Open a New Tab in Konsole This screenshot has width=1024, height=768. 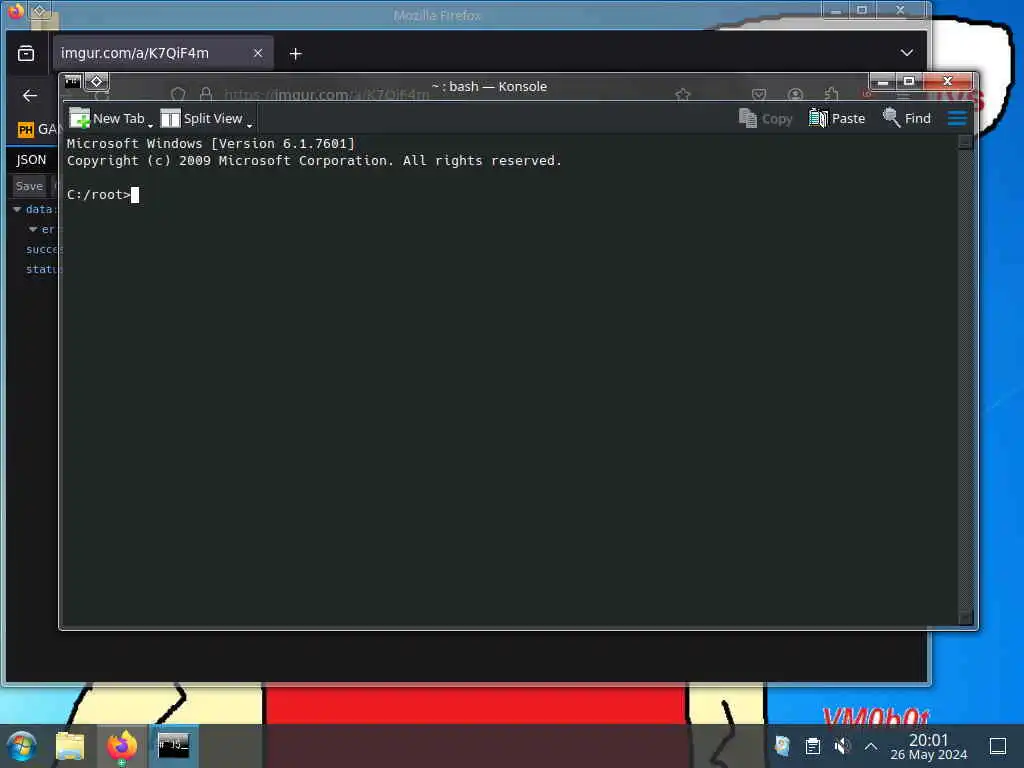pyautogui.click(x=107, y=119)
